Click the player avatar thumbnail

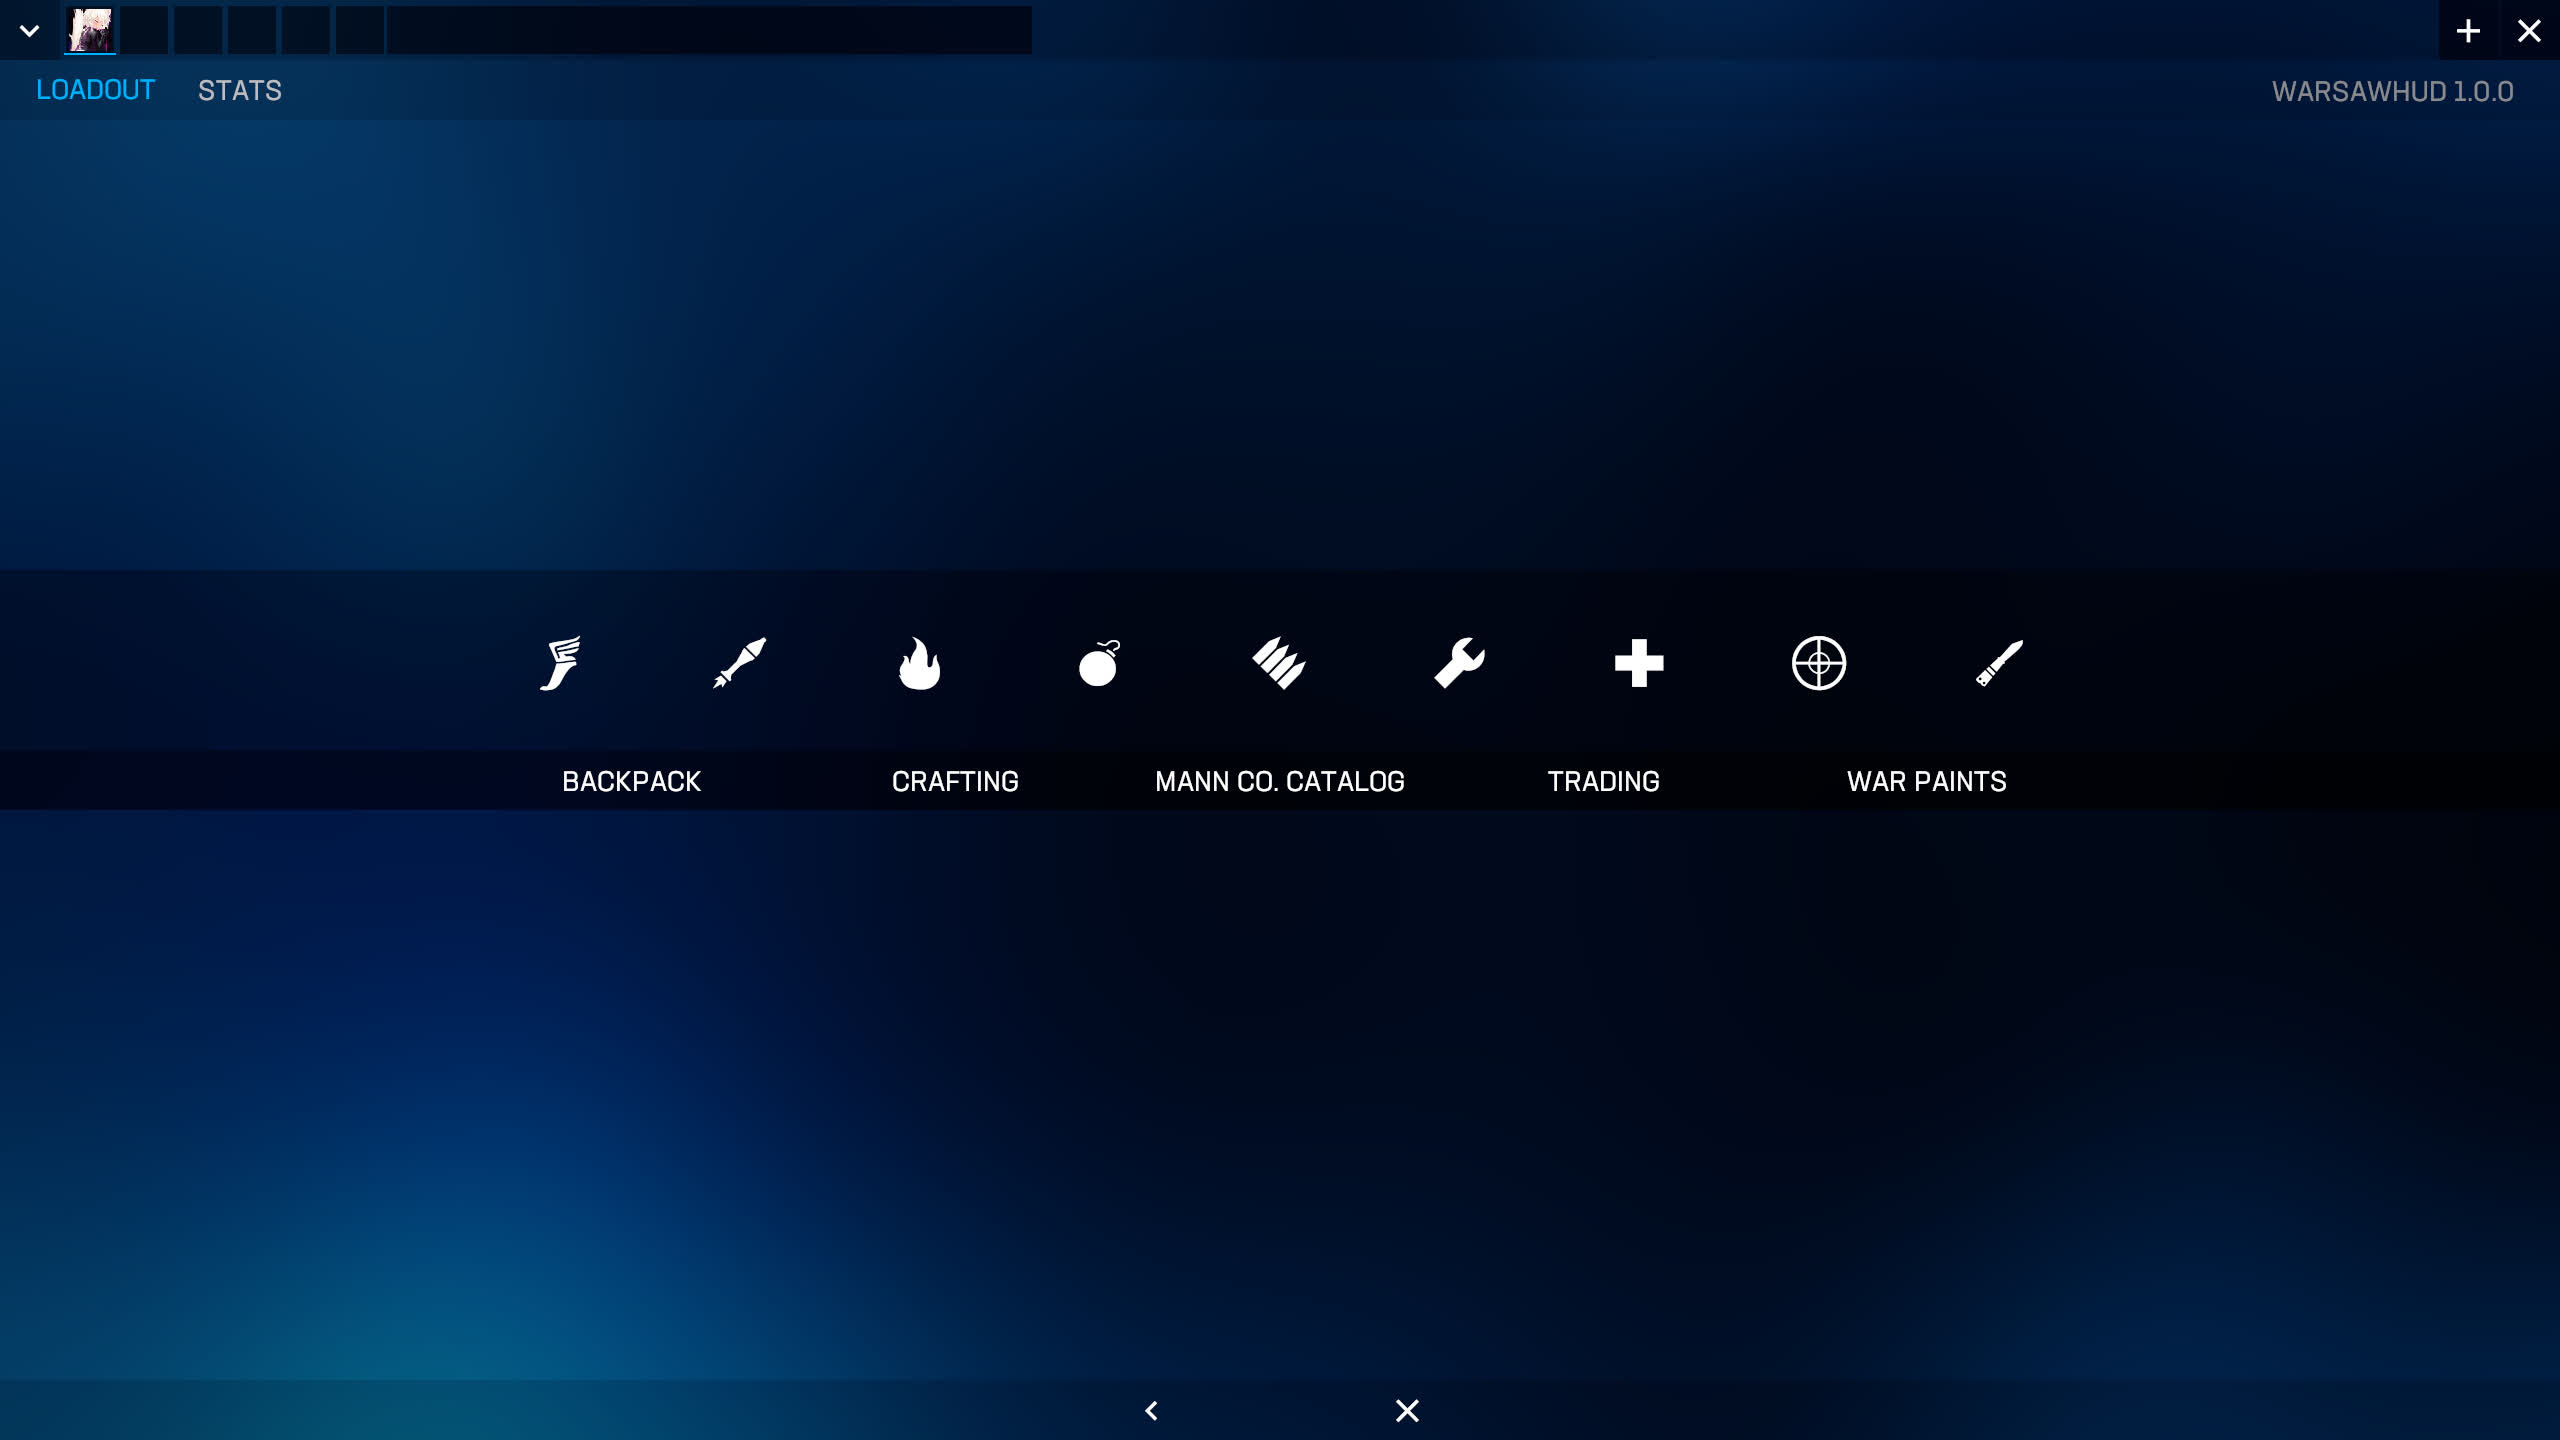[x=90, y=31]
